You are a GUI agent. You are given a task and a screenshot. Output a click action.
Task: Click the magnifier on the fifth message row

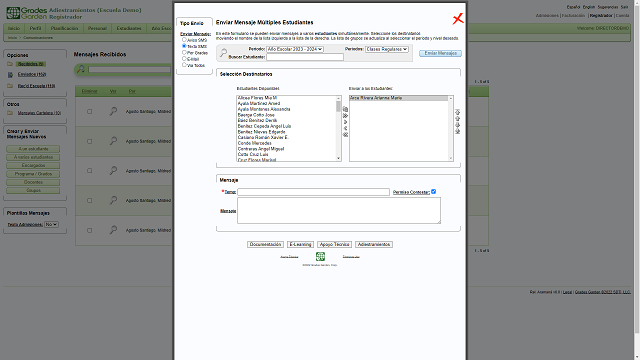[113, 230]
